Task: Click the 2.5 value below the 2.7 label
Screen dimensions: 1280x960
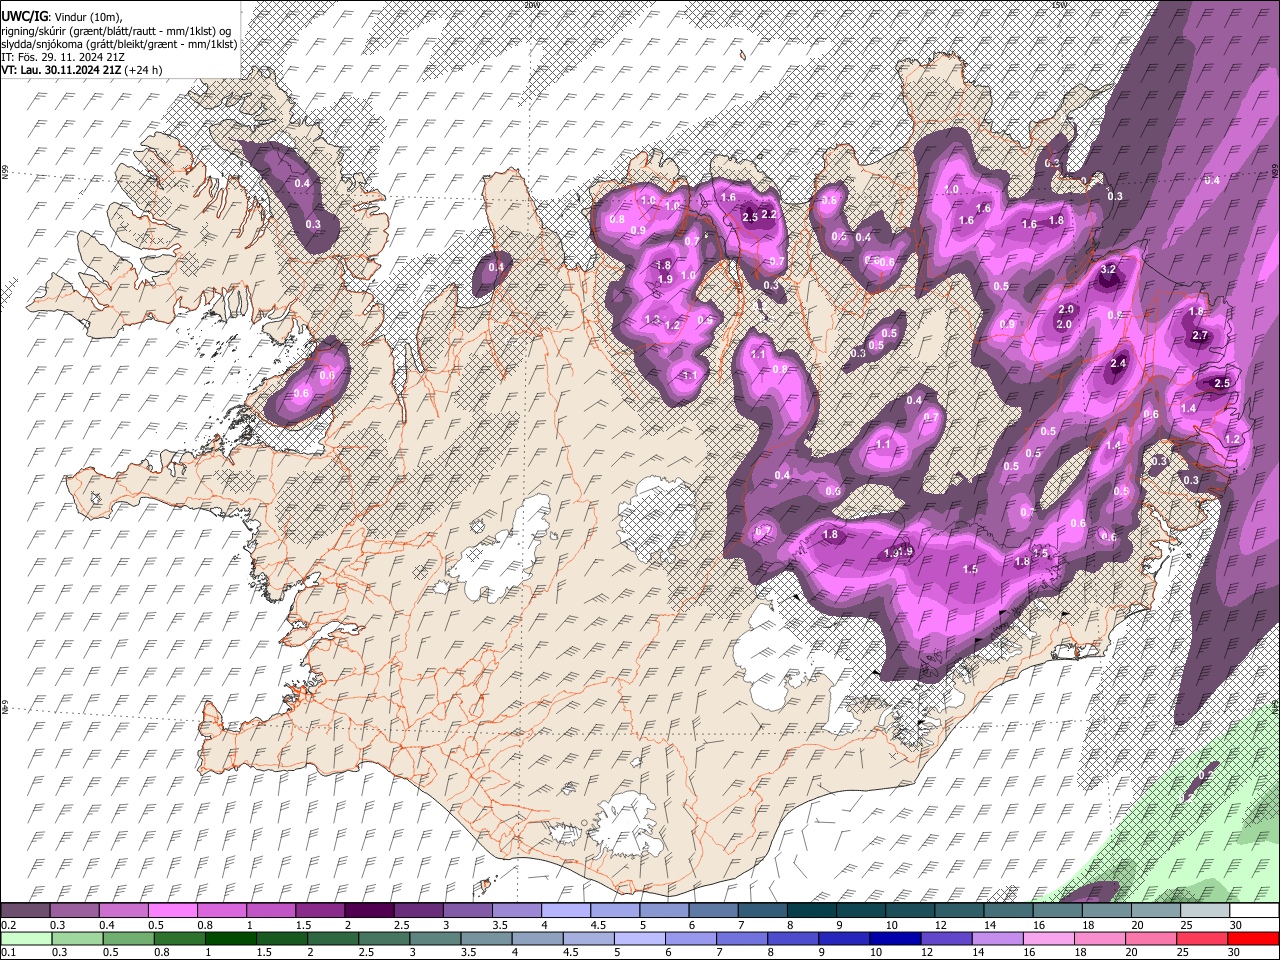Action: tap(1221, 383)
